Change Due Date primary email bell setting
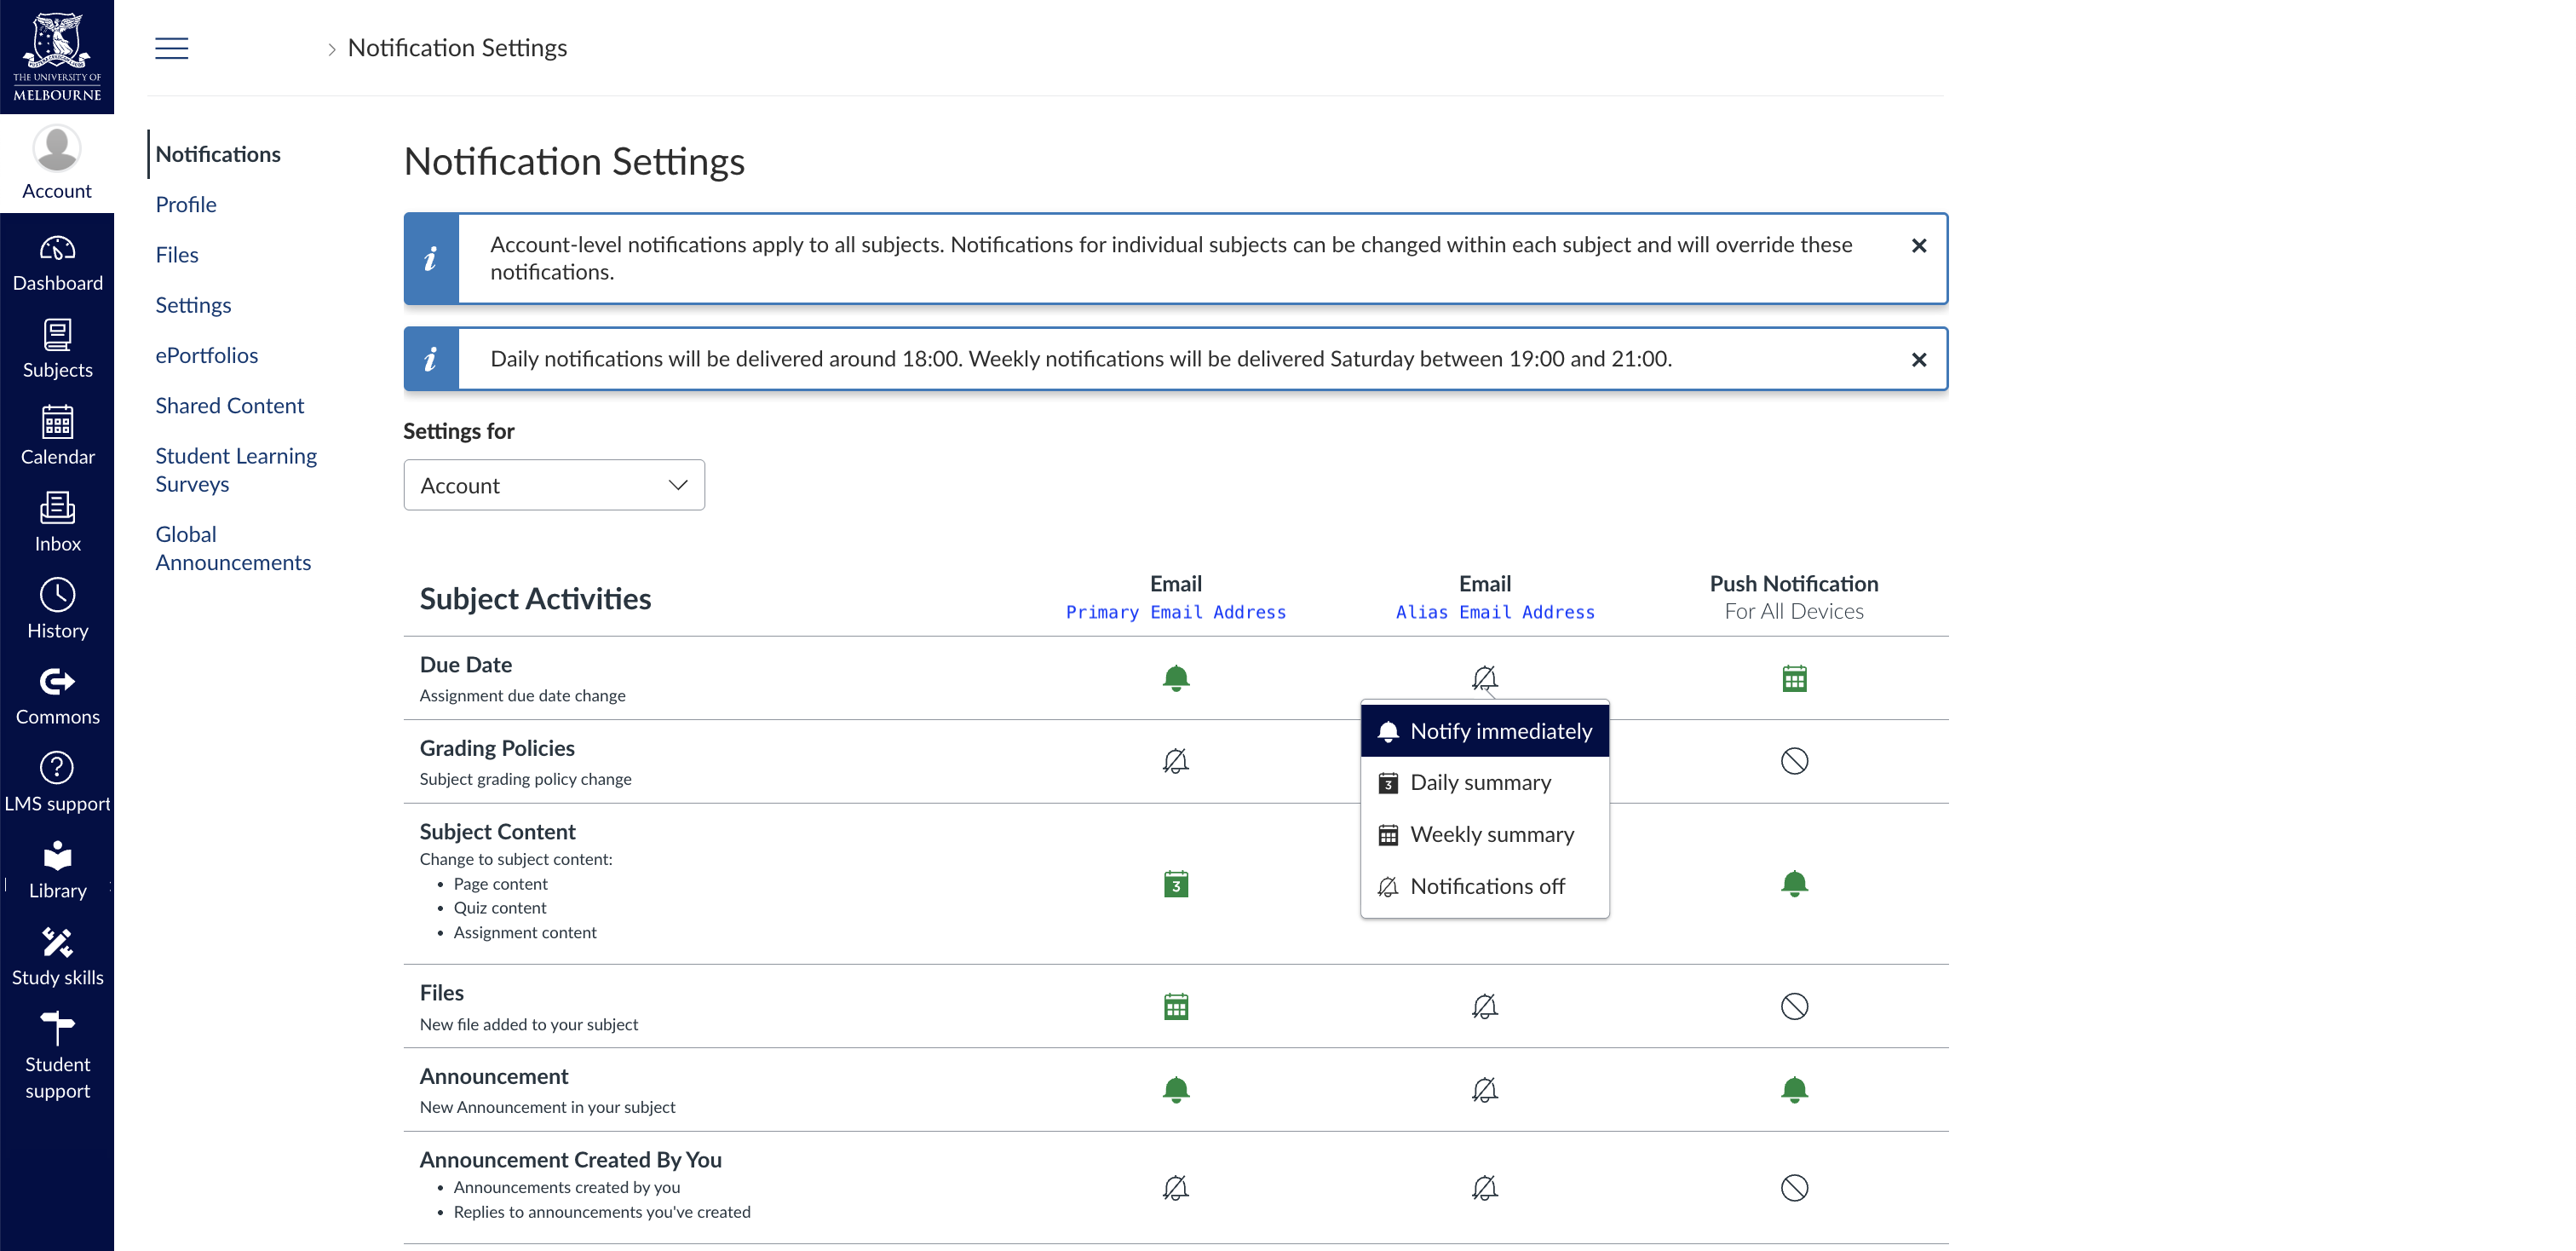 (1176, 679)
